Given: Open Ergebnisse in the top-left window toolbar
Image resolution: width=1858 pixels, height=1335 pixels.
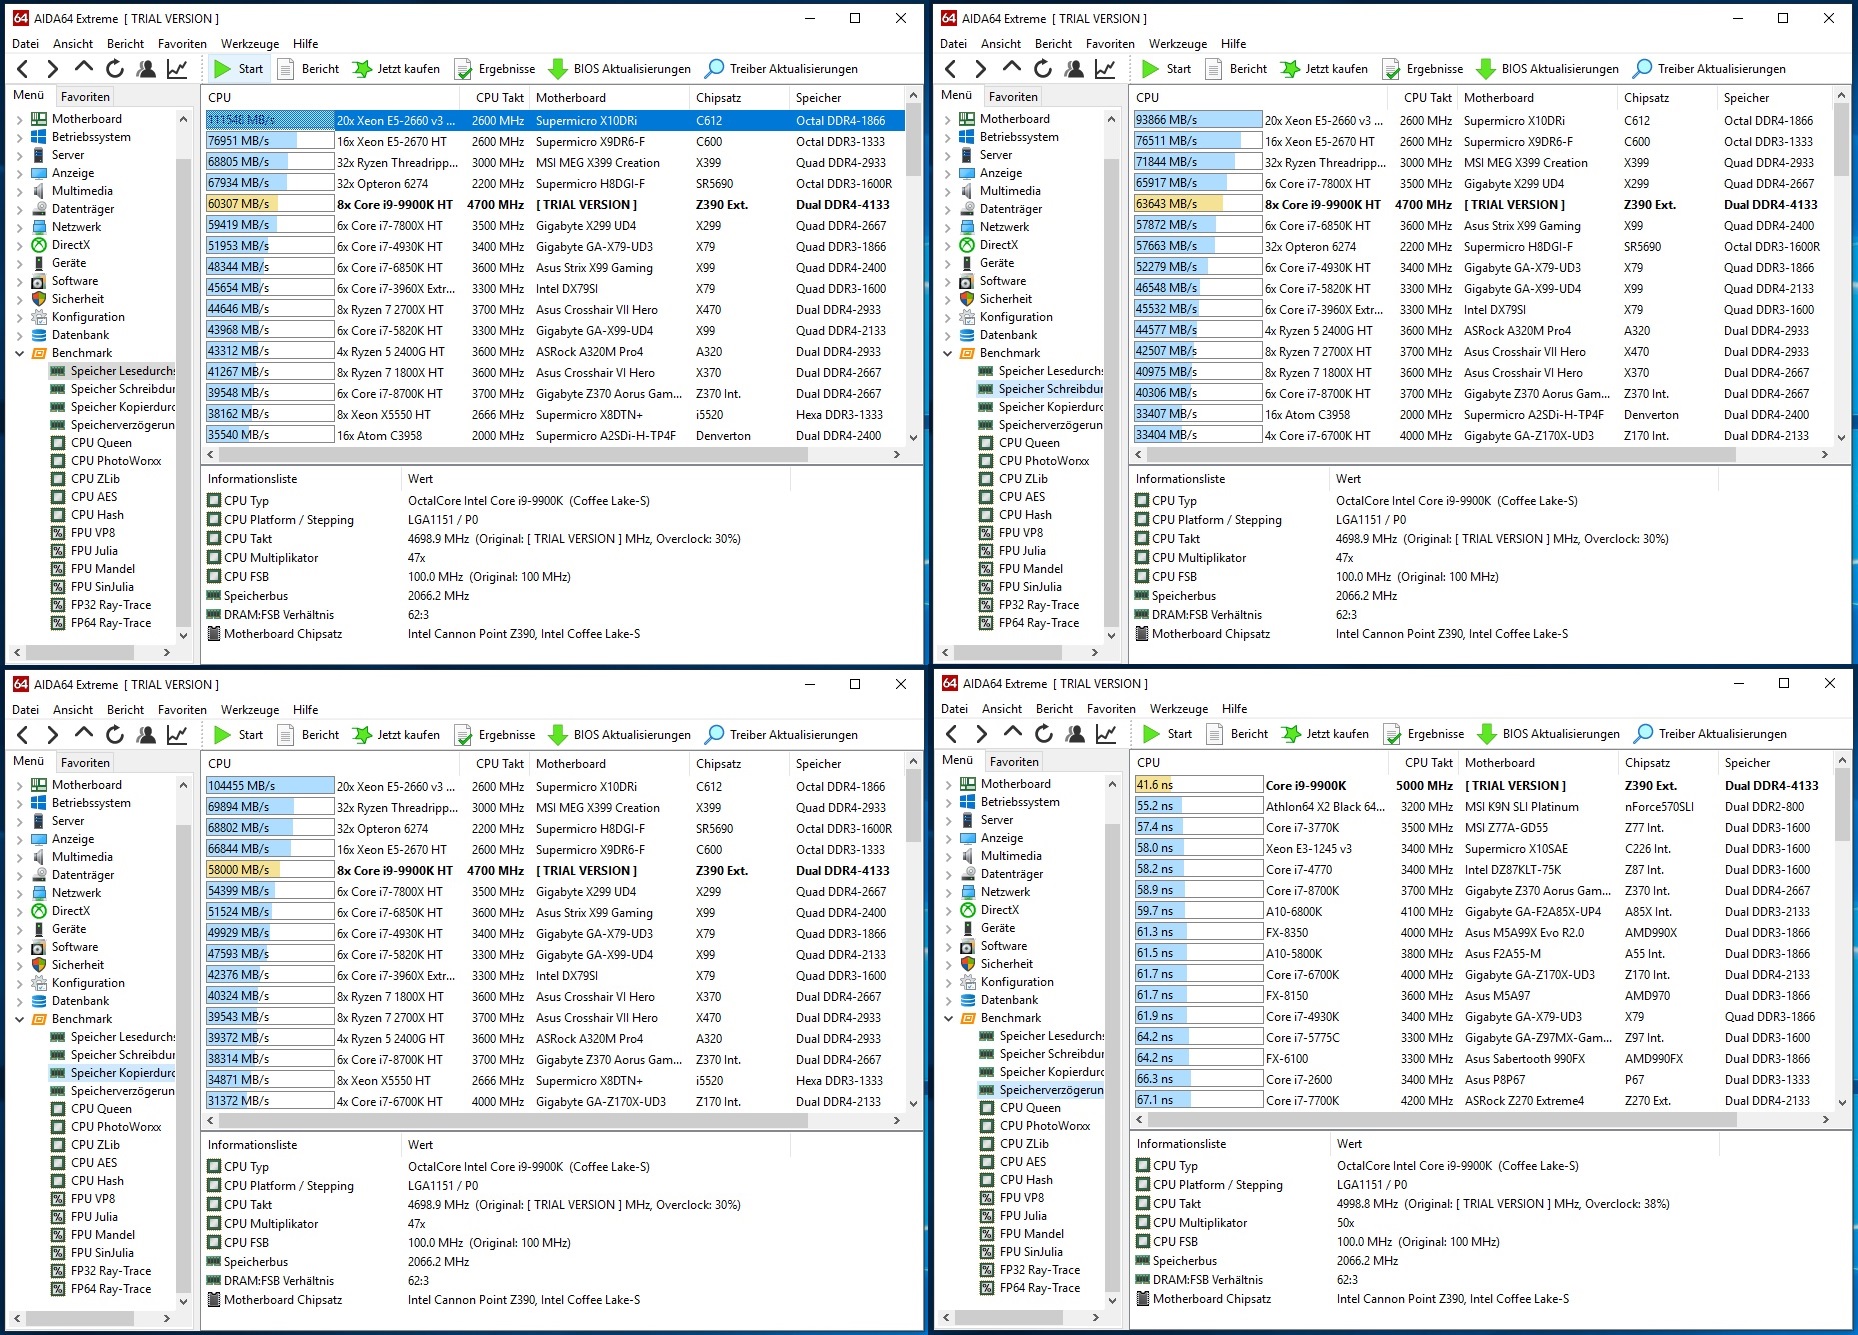Looking at the screenshot, I should coord(495,69).
